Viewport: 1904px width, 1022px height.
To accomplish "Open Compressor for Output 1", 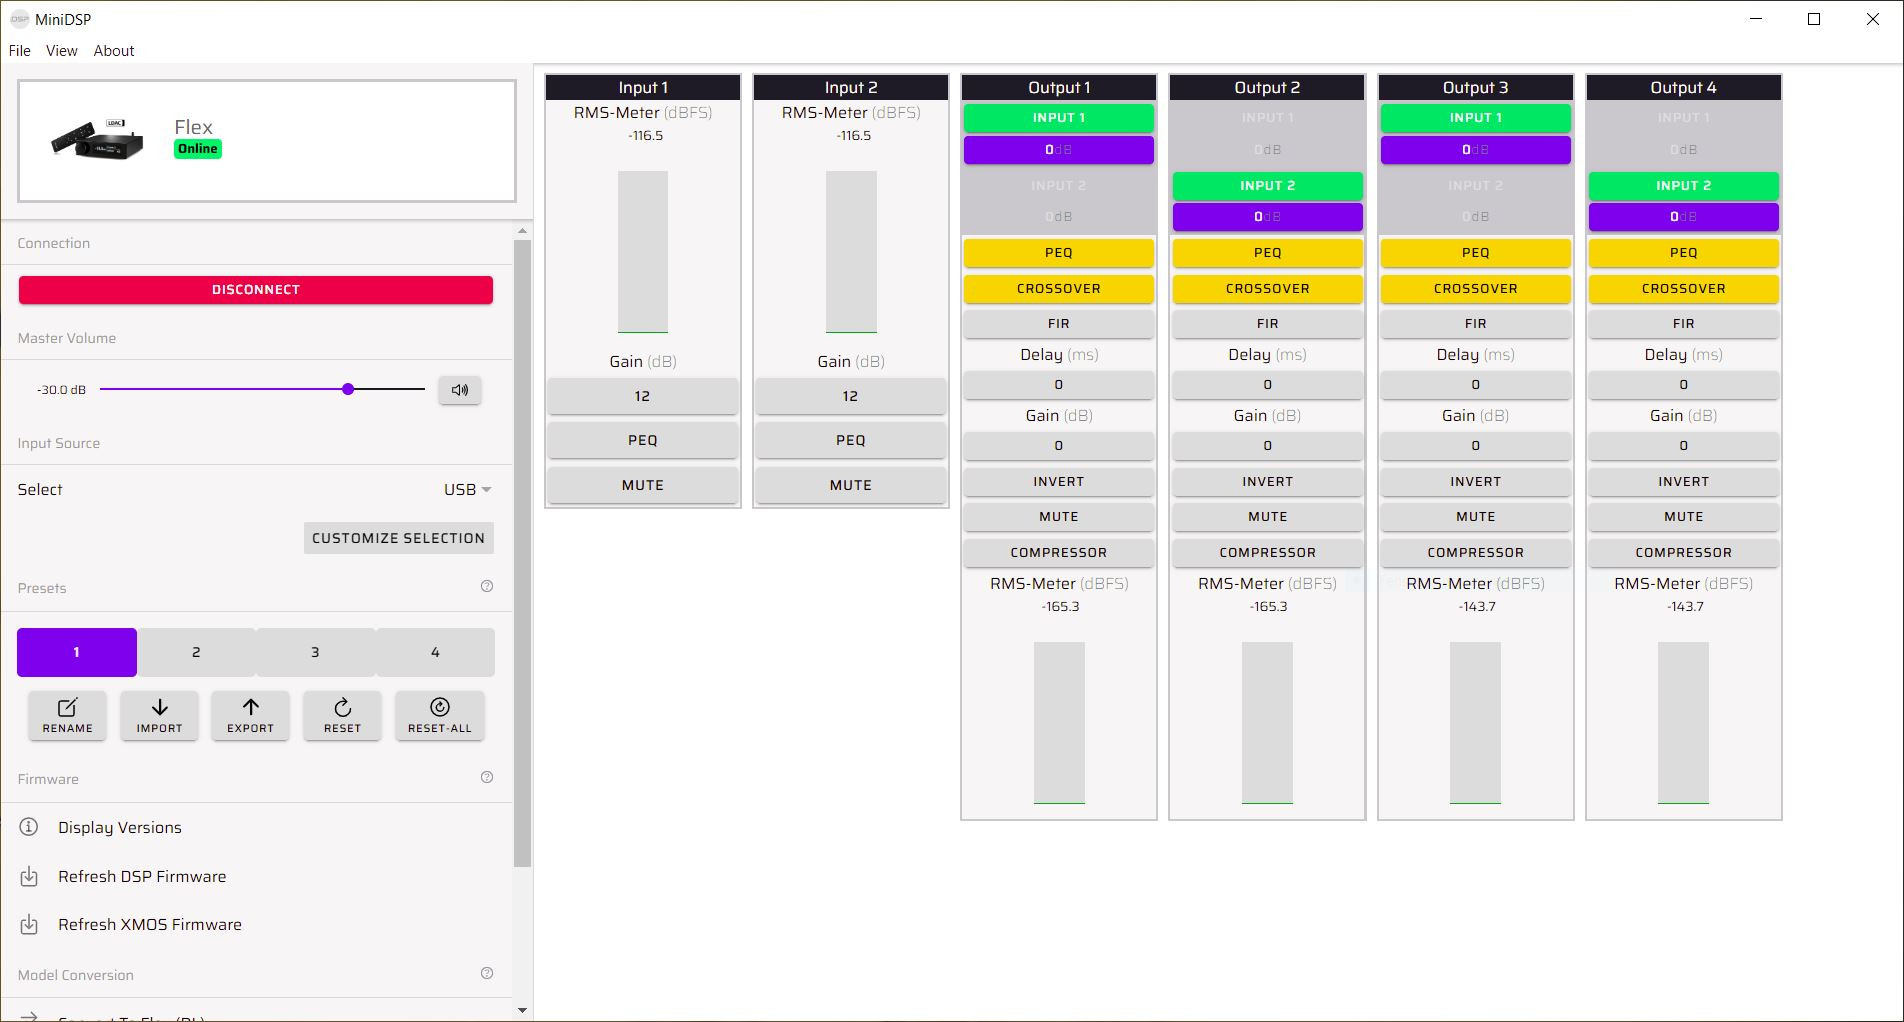I will click(1059, 553).
